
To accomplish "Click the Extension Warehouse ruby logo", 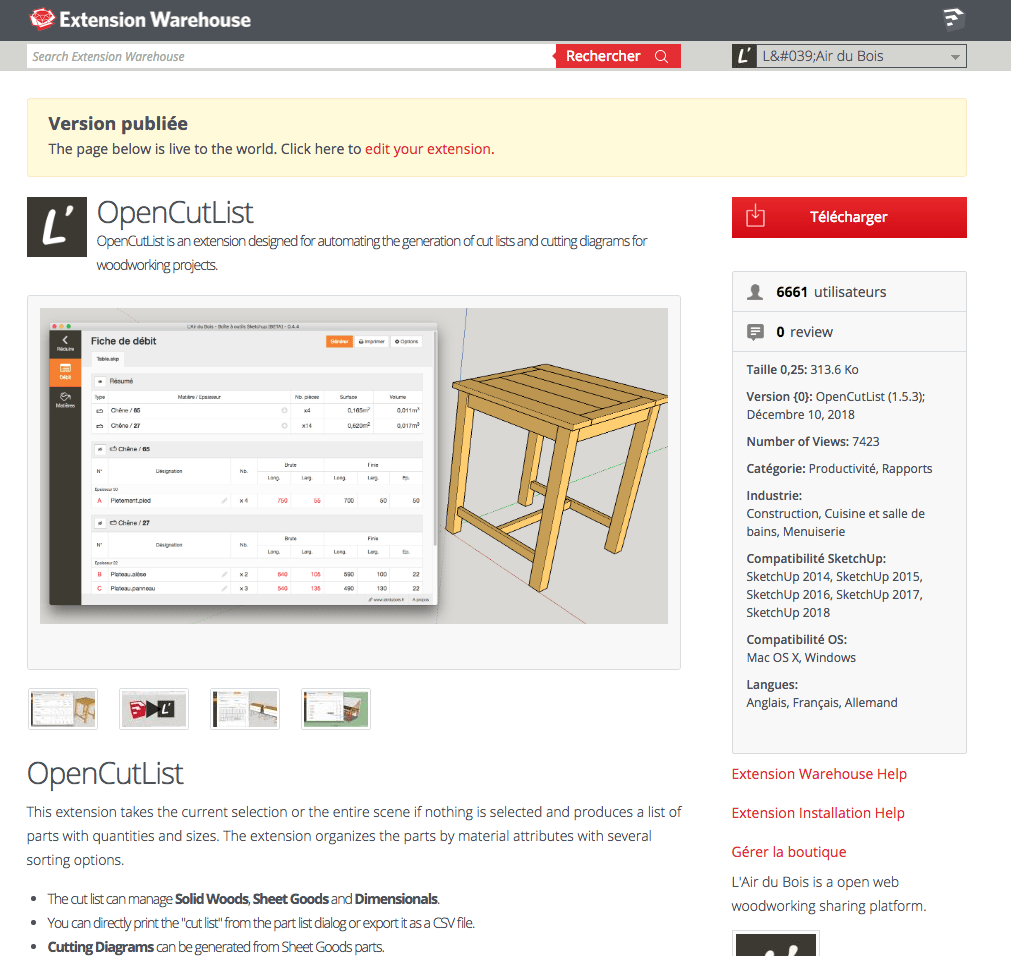I will tap(43, 19).
